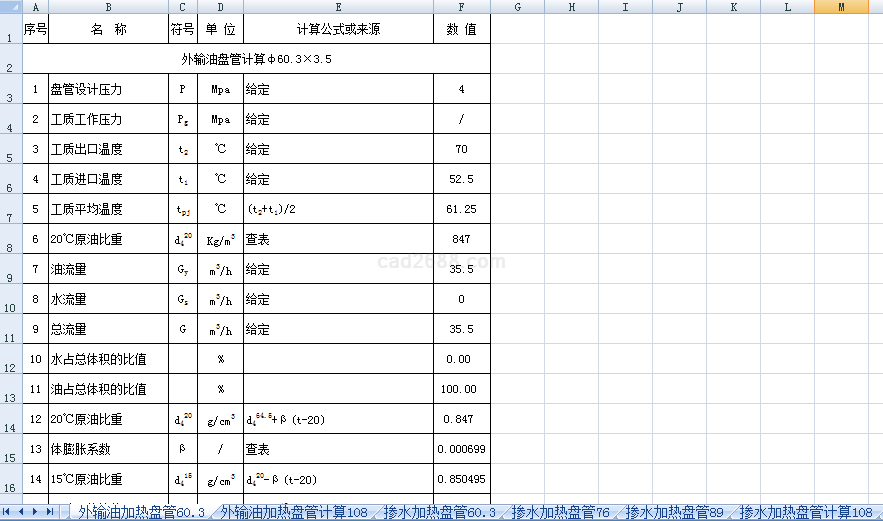883x521 pixels.
Task: Click next sheet navigation arrow
Action: (37, 512)
